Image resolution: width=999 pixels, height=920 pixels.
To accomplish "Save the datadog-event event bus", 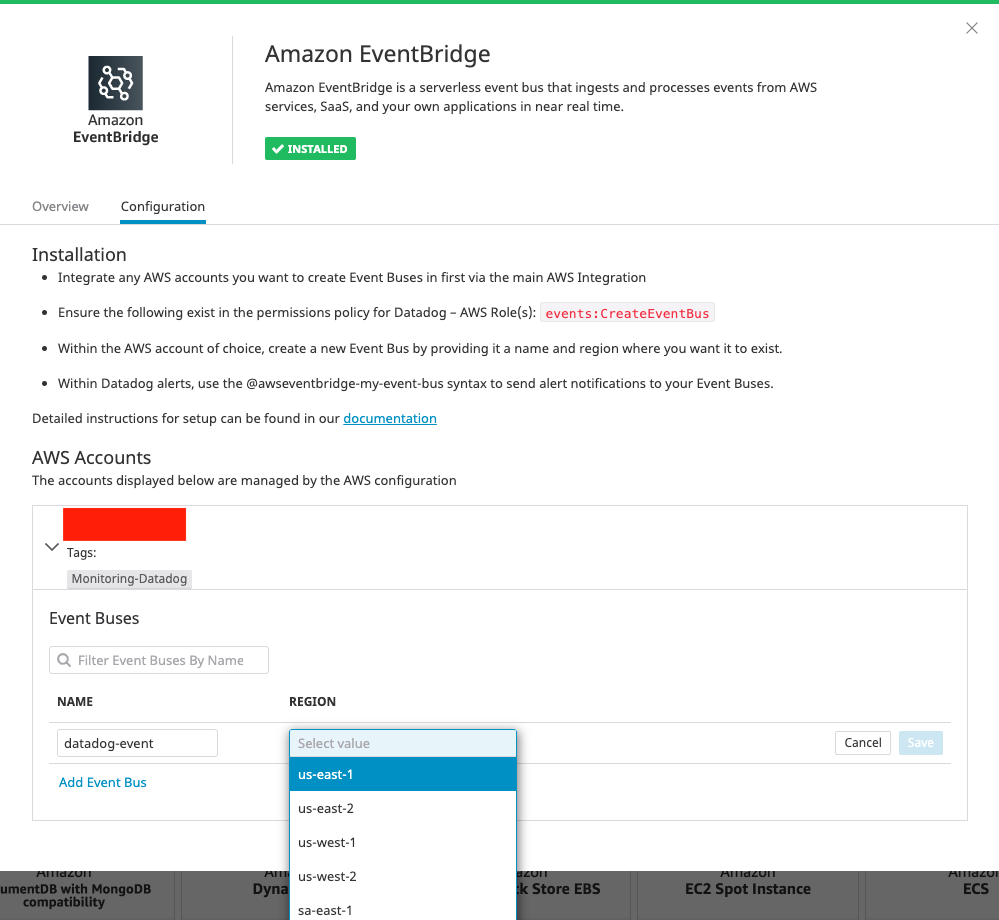I will (920, 742).
